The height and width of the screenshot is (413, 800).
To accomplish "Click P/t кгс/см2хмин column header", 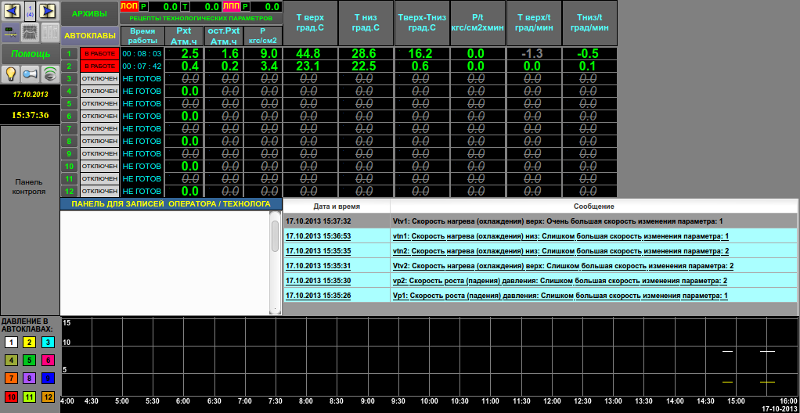I will (478, 23).
